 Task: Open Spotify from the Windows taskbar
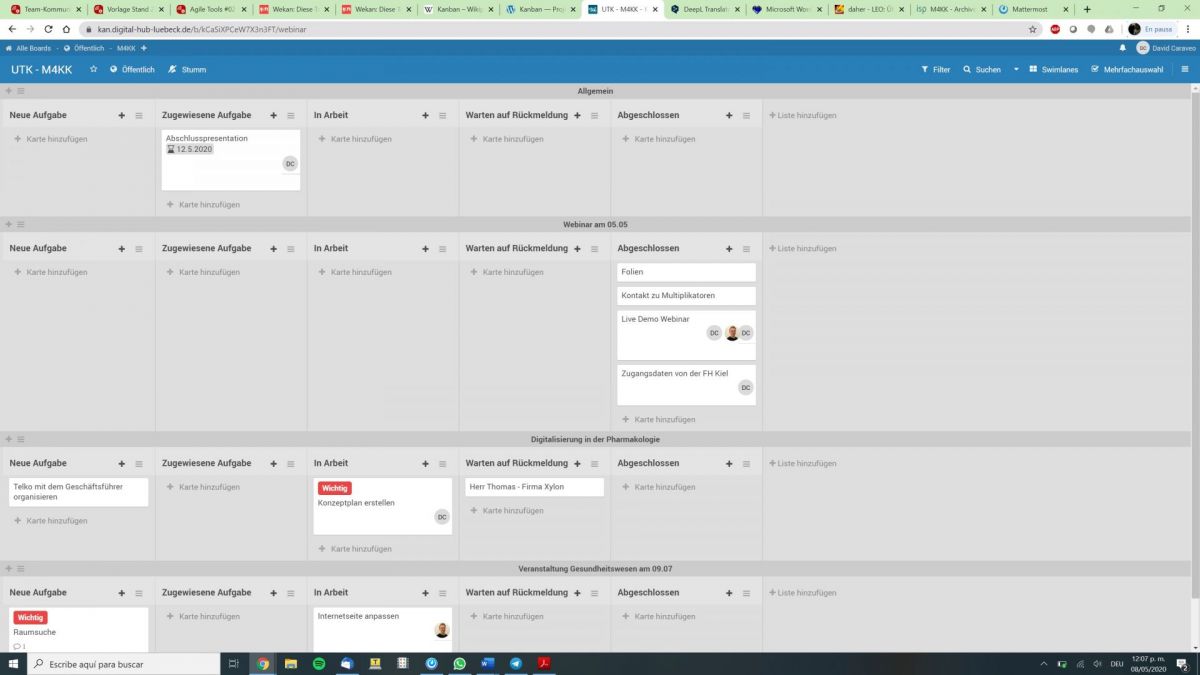coord(319,663)
